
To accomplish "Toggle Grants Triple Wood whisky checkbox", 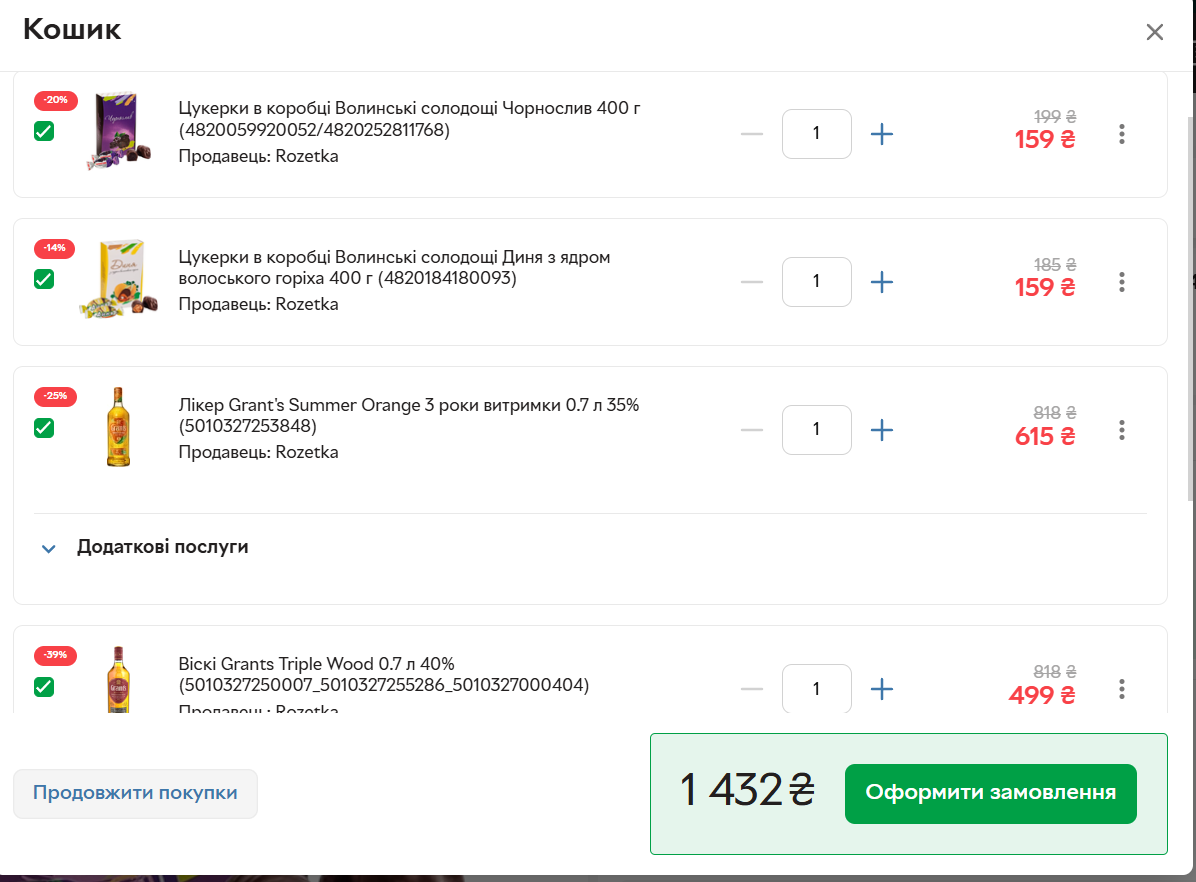I will [44, 687].
